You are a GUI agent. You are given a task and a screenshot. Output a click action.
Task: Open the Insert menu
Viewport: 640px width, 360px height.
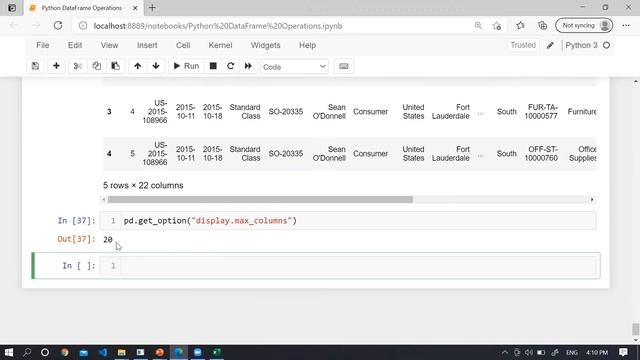(x=147, y=45)
